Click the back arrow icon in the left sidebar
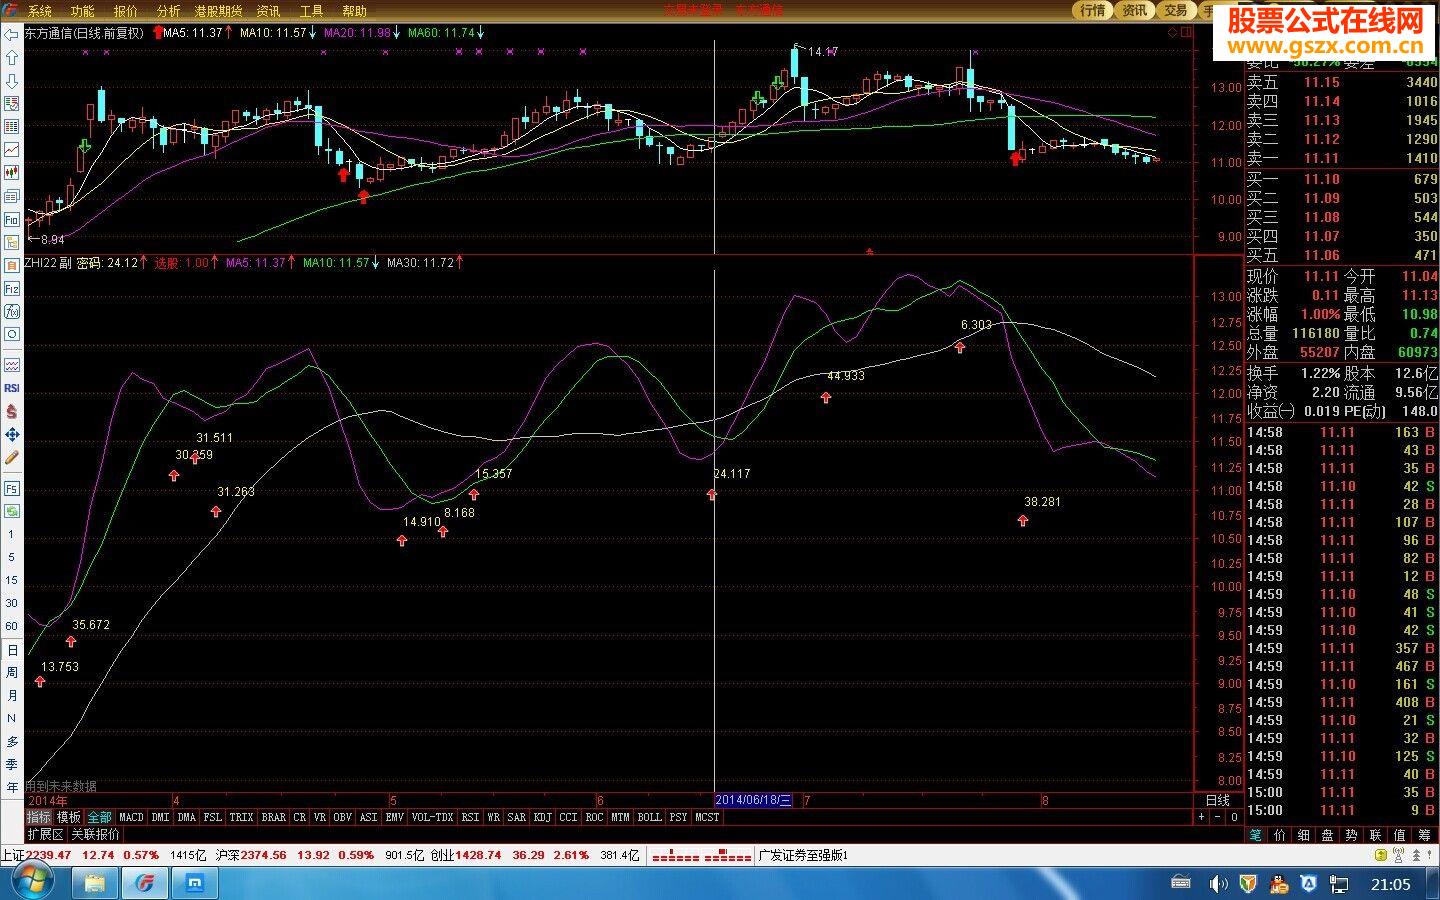 [12, 35]
